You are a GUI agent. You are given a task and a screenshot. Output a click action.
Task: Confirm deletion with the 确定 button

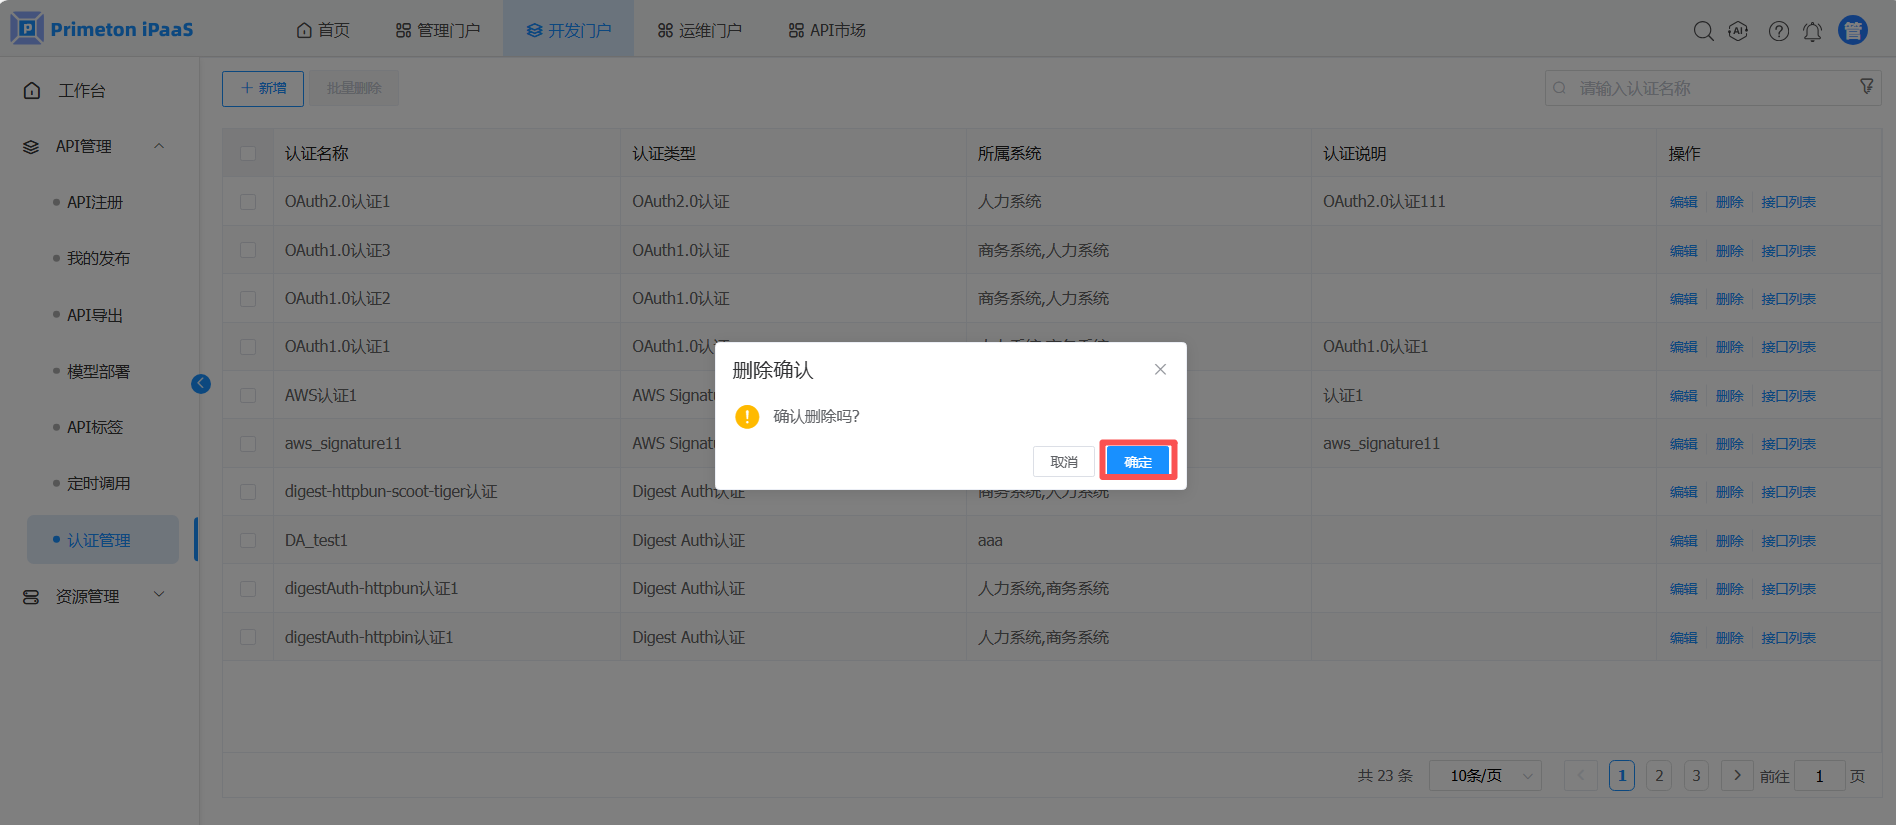pyautogui.click(x=1138, y=461)
